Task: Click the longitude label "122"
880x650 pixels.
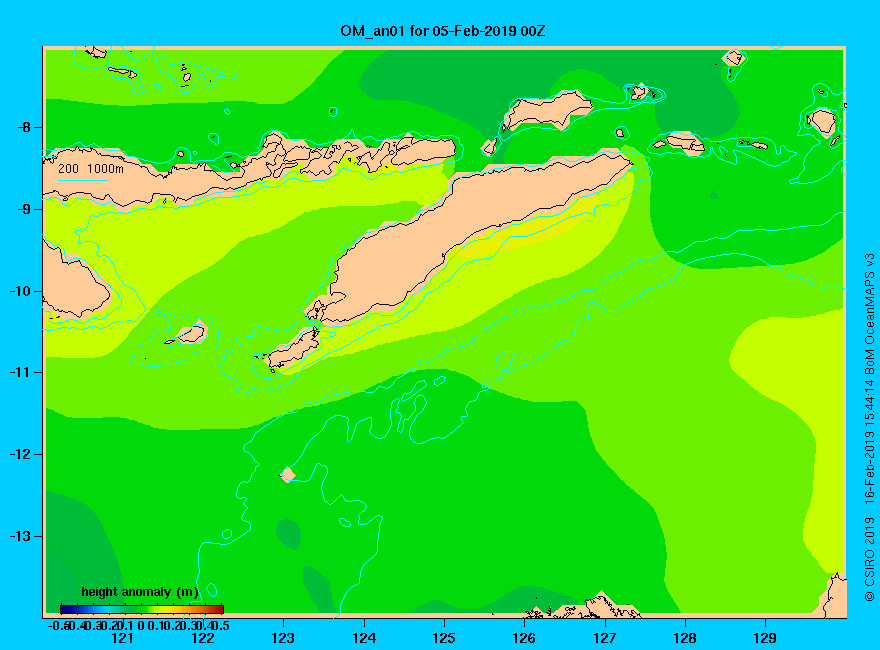Action: click(203, 638)
